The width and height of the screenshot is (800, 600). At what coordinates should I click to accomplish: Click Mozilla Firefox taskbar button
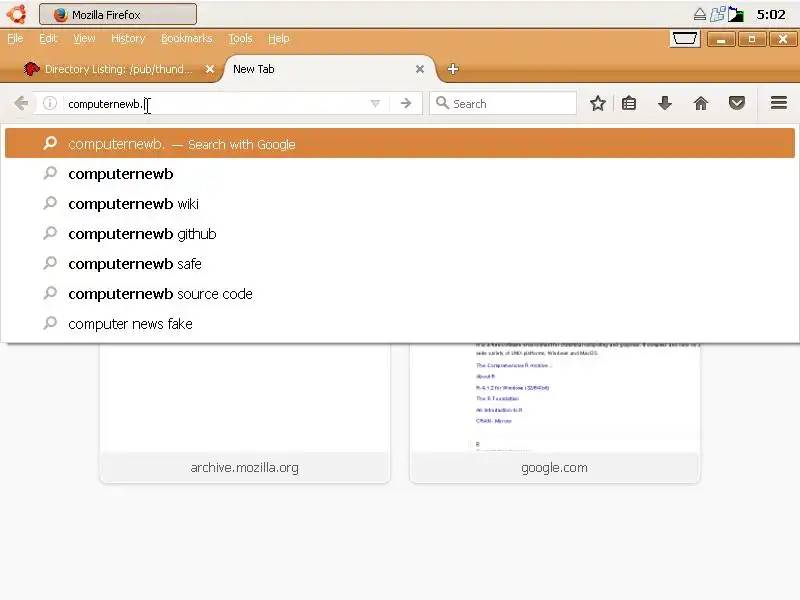(118, 14)
